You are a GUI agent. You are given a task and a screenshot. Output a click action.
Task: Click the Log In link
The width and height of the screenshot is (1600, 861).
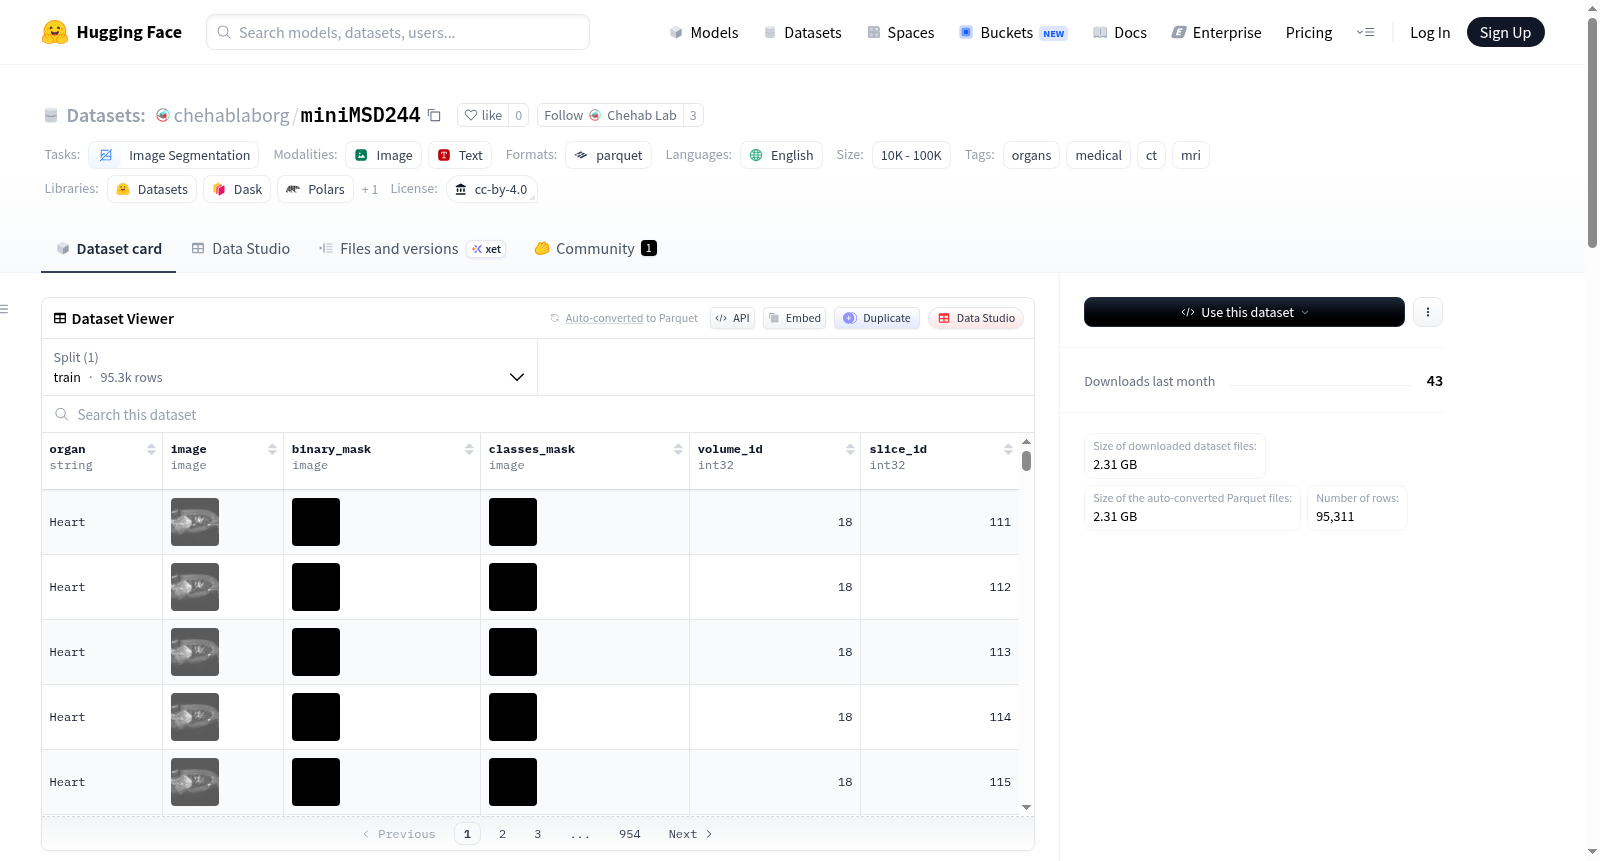(1430, 32)
